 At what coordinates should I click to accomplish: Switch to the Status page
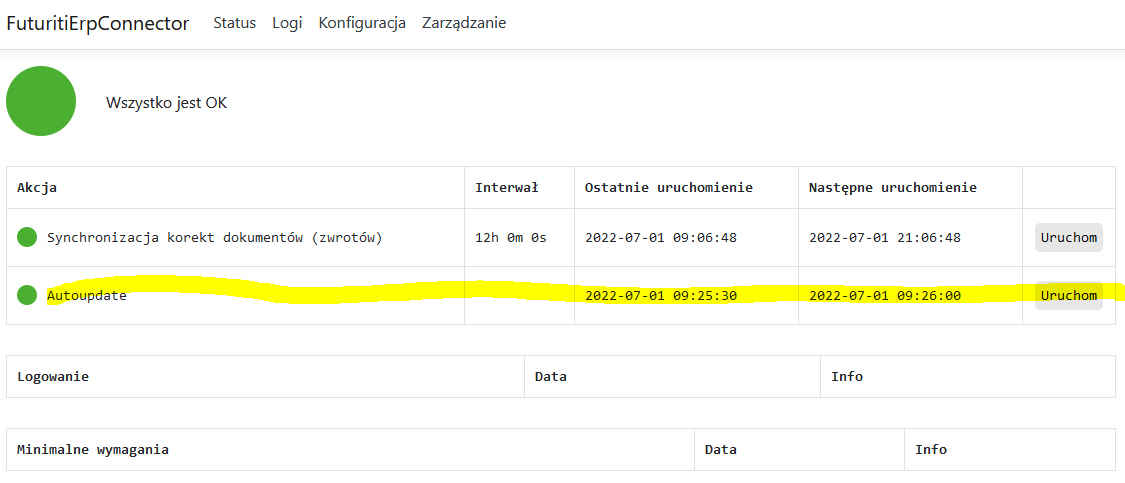click(x=235, y=23)
